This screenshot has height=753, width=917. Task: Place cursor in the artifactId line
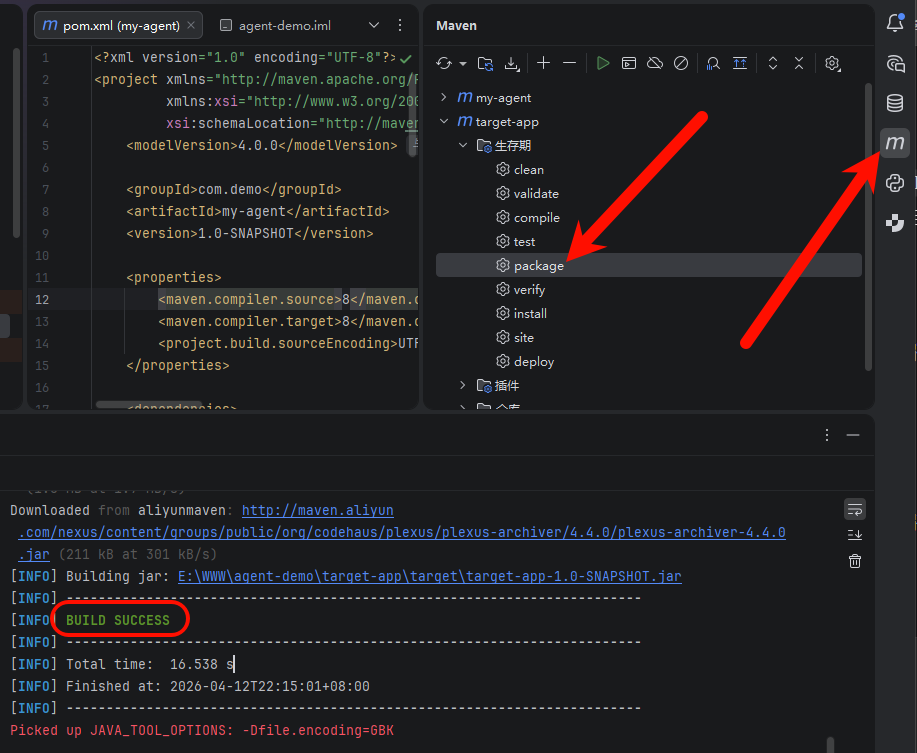click(258, 211)
